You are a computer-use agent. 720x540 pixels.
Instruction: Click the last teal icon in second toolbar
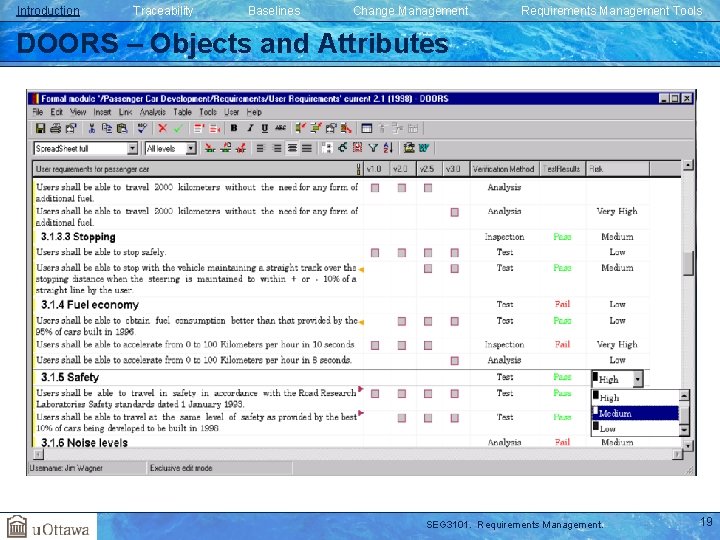pyautogui.click(x=423, y=148)
